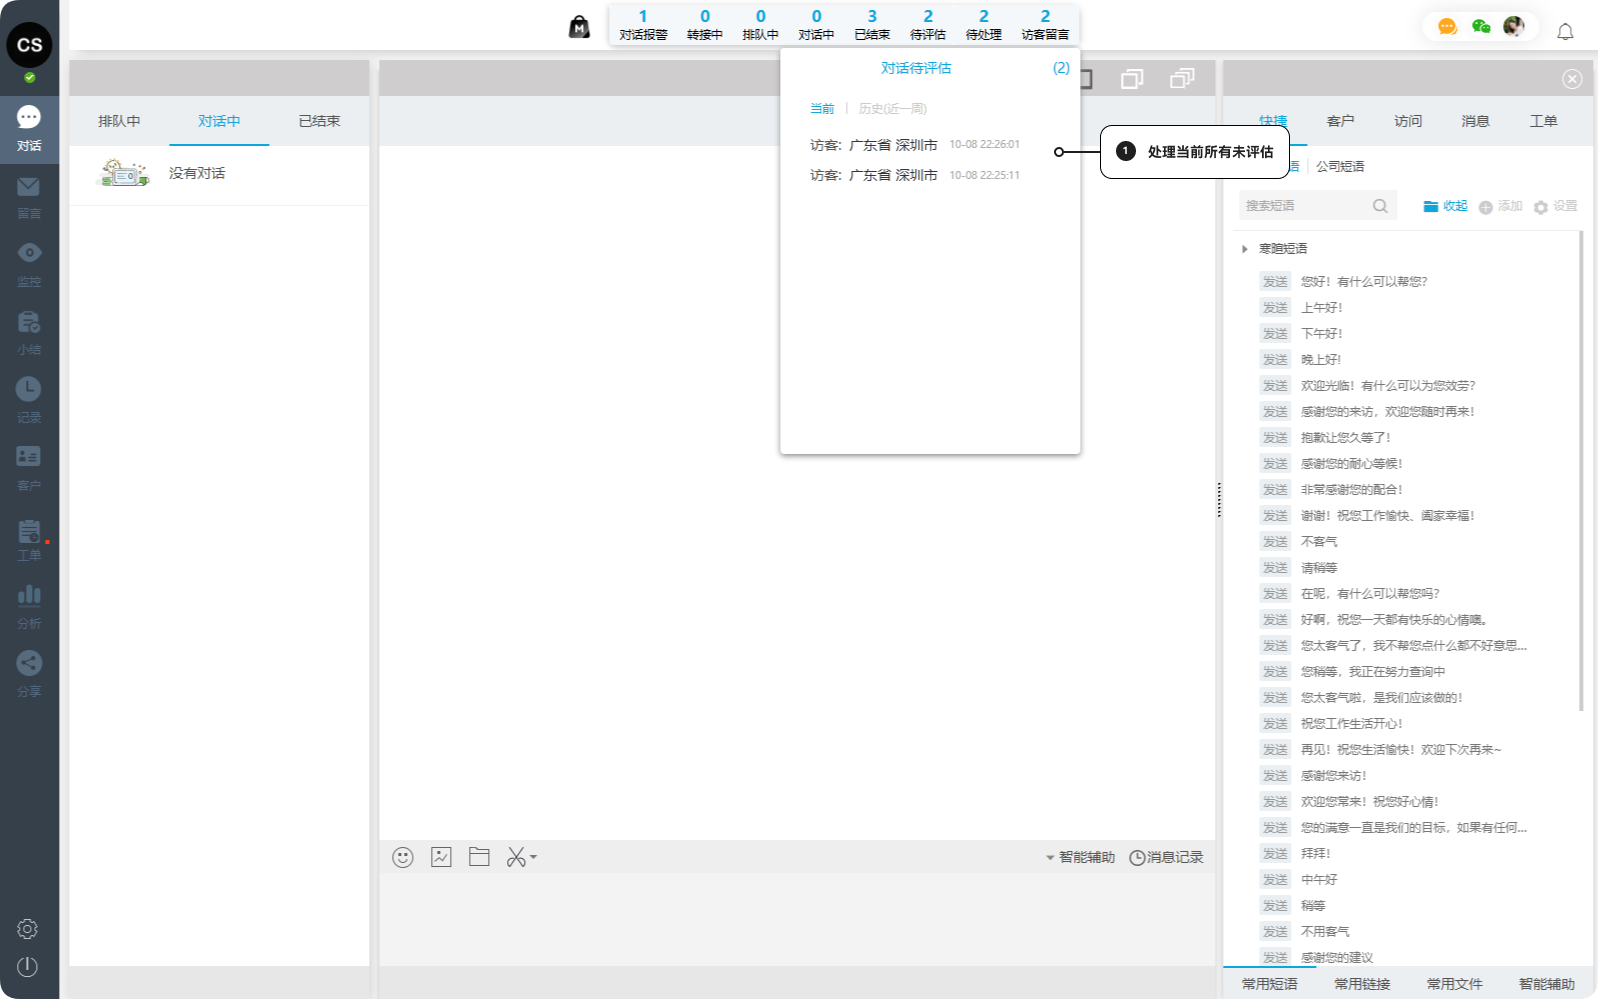Click the image send icon
This screenshot has height=999, width=1598.
[441, 857]
